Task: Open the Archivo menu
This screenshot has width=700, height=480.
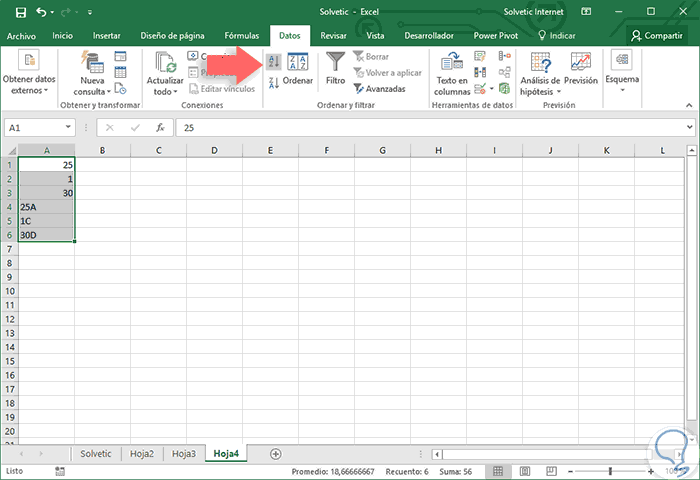Action: tap(21, 36)
